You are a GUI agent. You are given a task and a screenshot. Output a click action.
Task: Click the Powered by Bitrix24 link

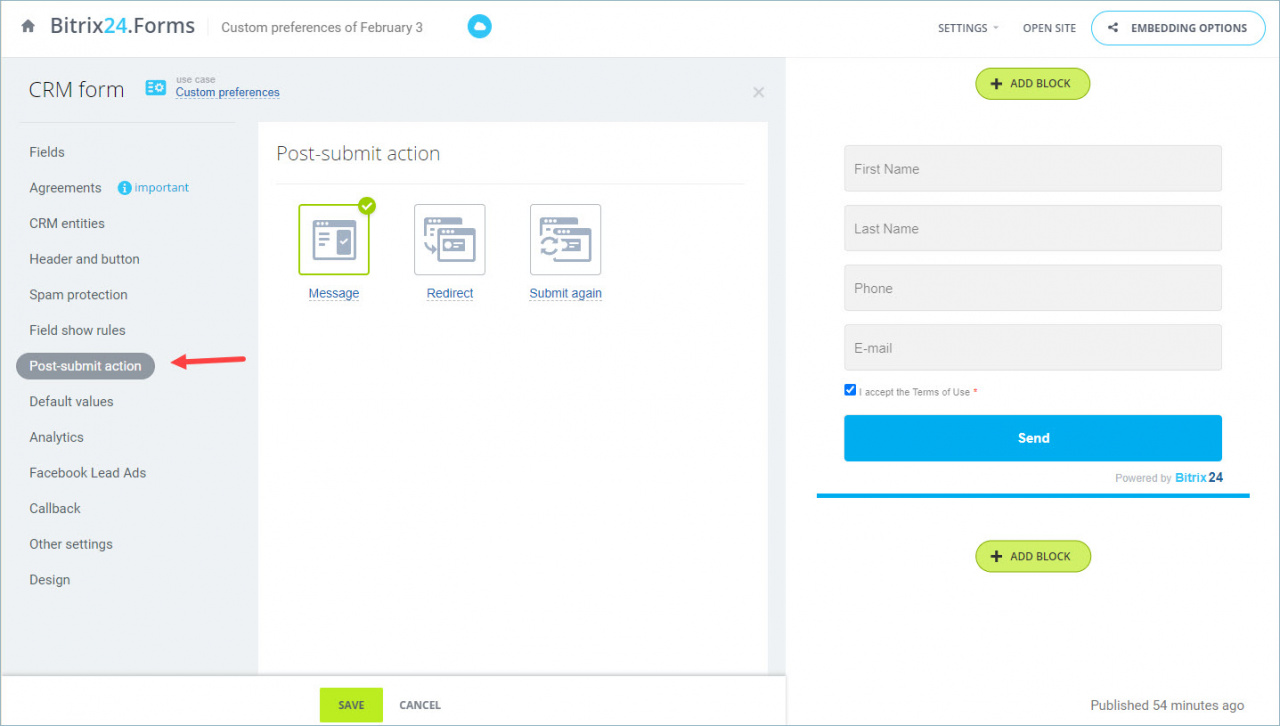click(1169, 478)
